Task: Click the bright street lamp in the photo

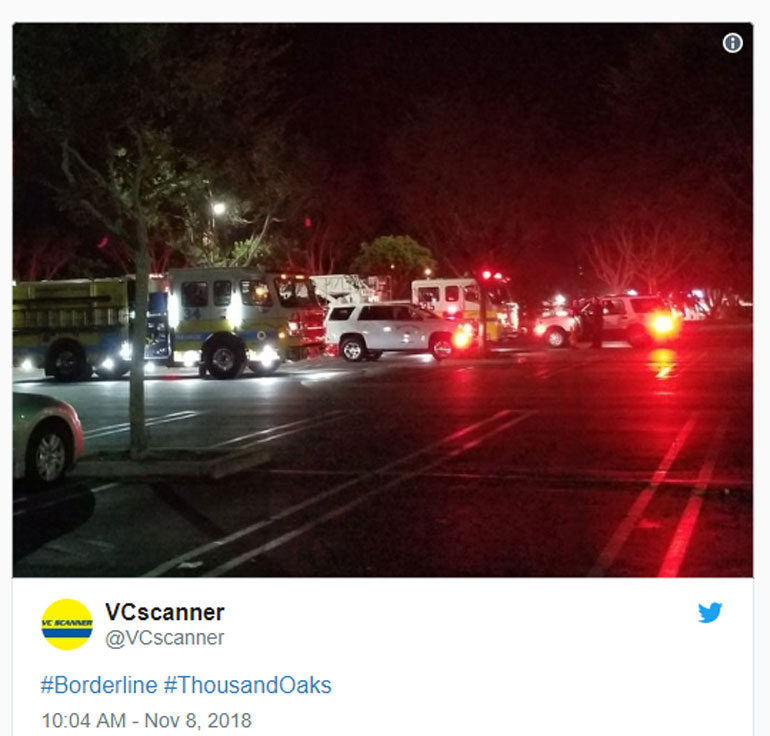Action: pos(219,208)
